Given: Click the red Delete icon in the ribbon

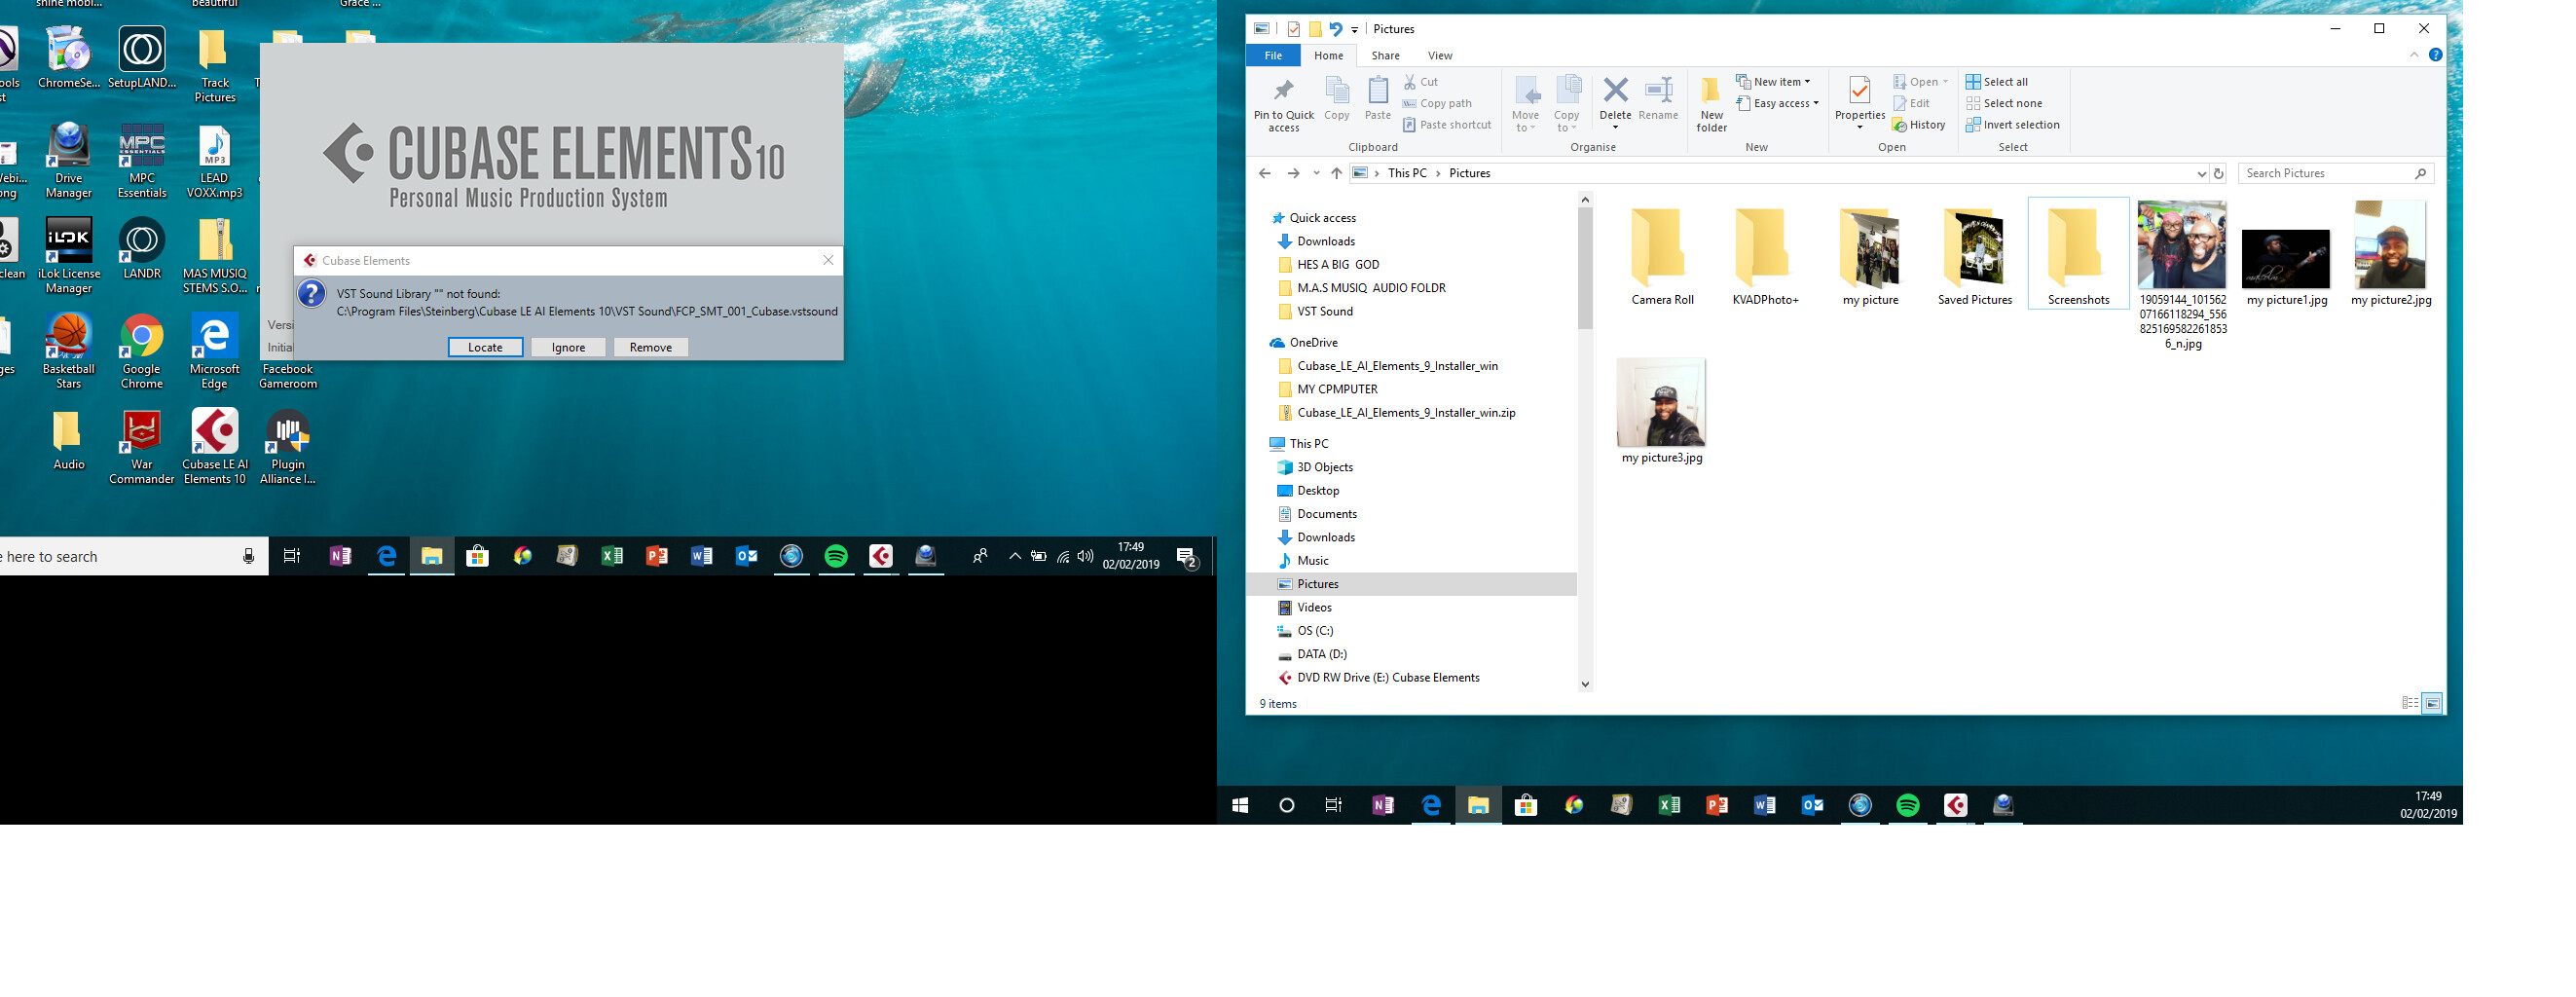Looking at the screenshot, I should coord(1615,91).
